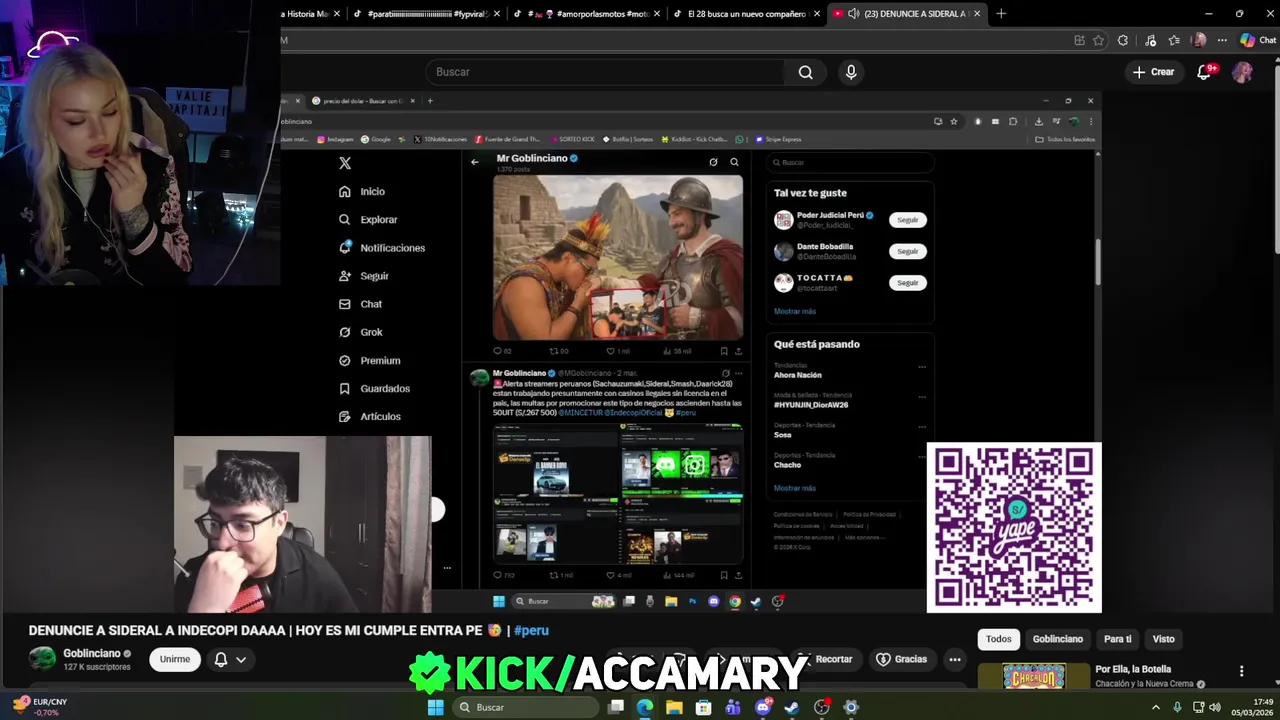This screenshot has height=720, width=1280.
Task: Click 'Mostrar más' under Qué está pasando
Action: [794, 488]
